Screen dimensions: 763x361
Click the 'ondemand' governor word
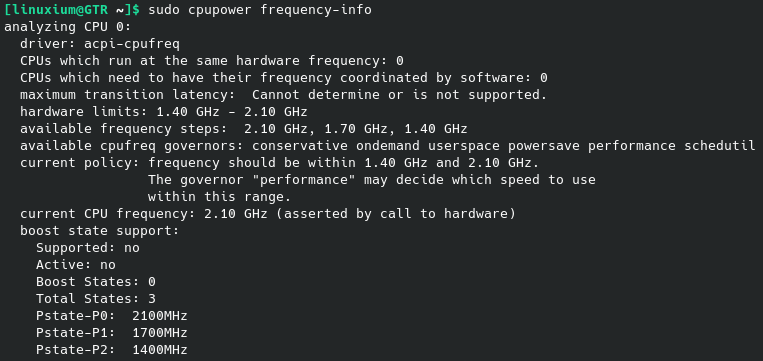coord(388,146)
